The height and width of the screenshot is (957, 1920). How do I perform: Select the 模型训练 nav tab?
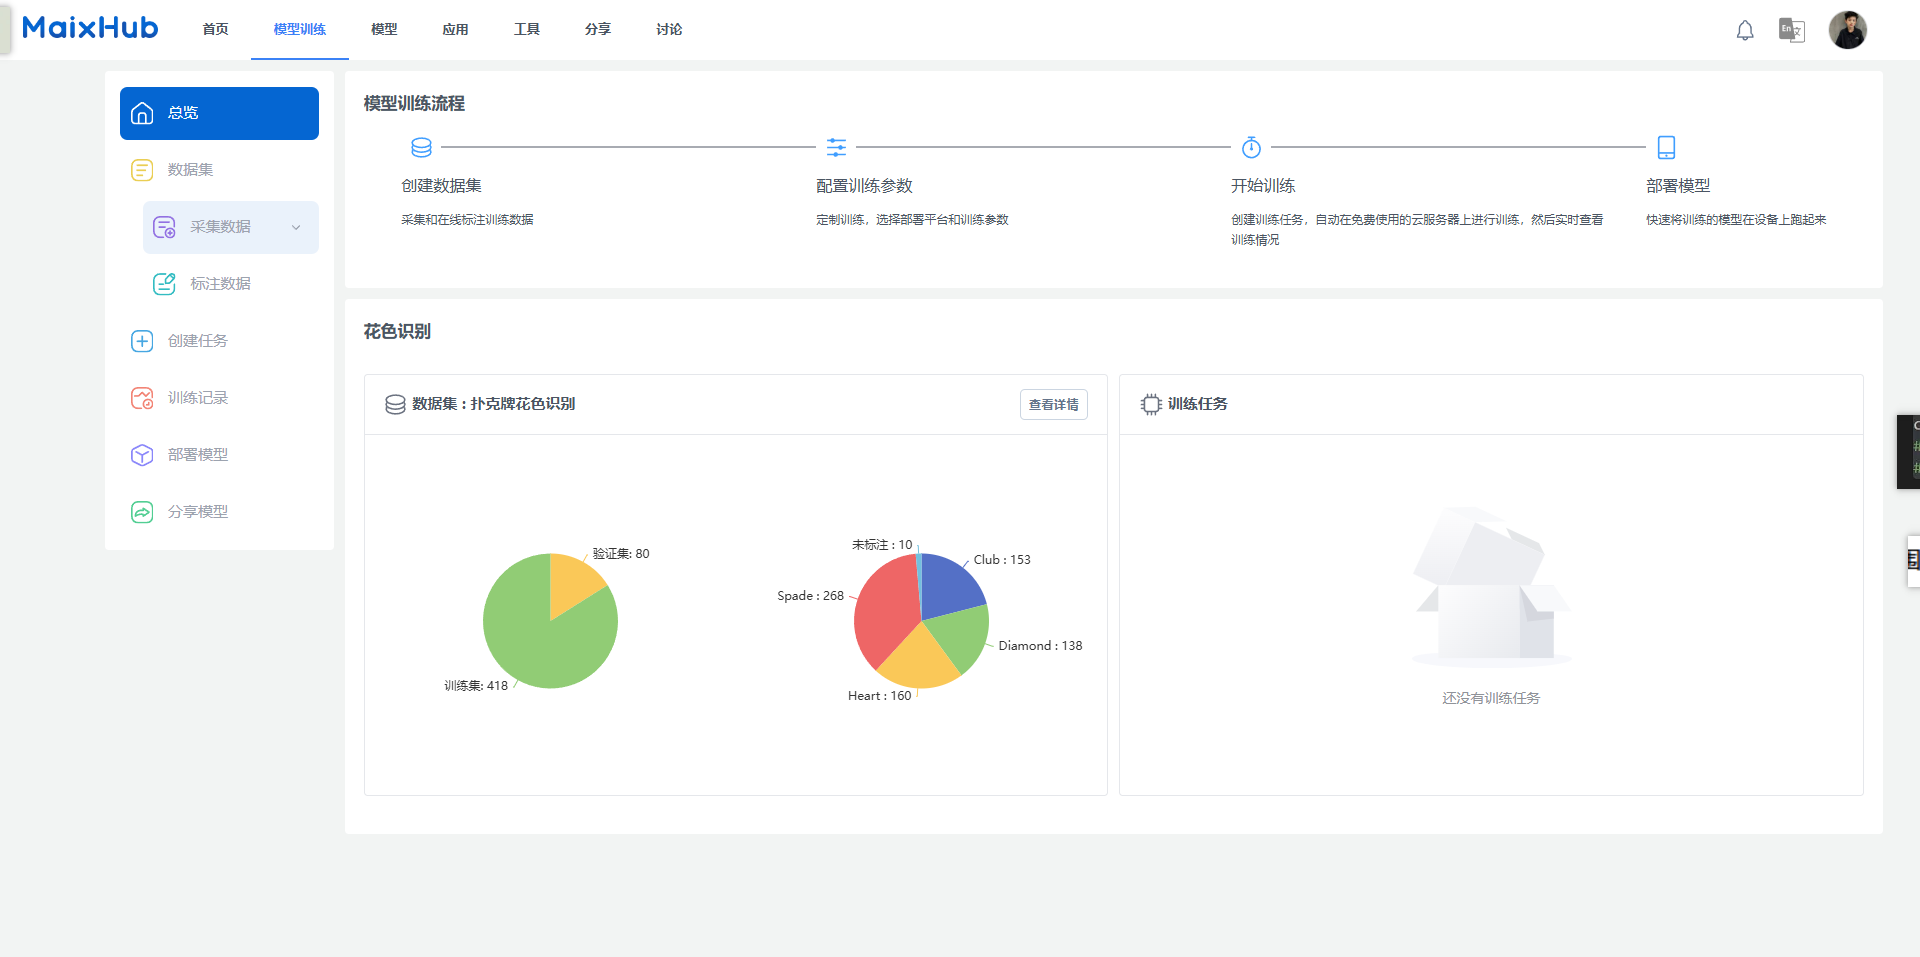[x=300, y=30]
